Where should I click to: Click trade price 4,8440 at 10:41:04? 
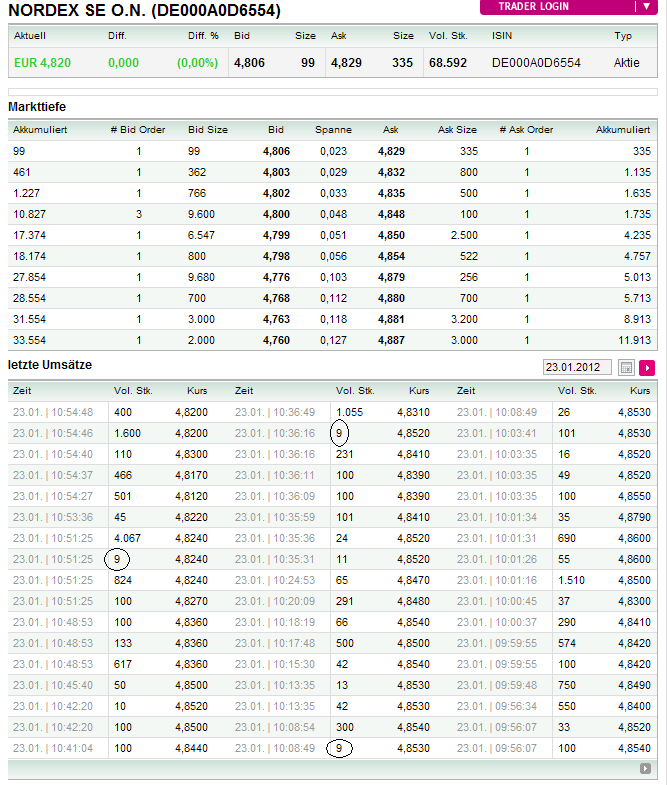pyautogui.click(x=191, y=748)
